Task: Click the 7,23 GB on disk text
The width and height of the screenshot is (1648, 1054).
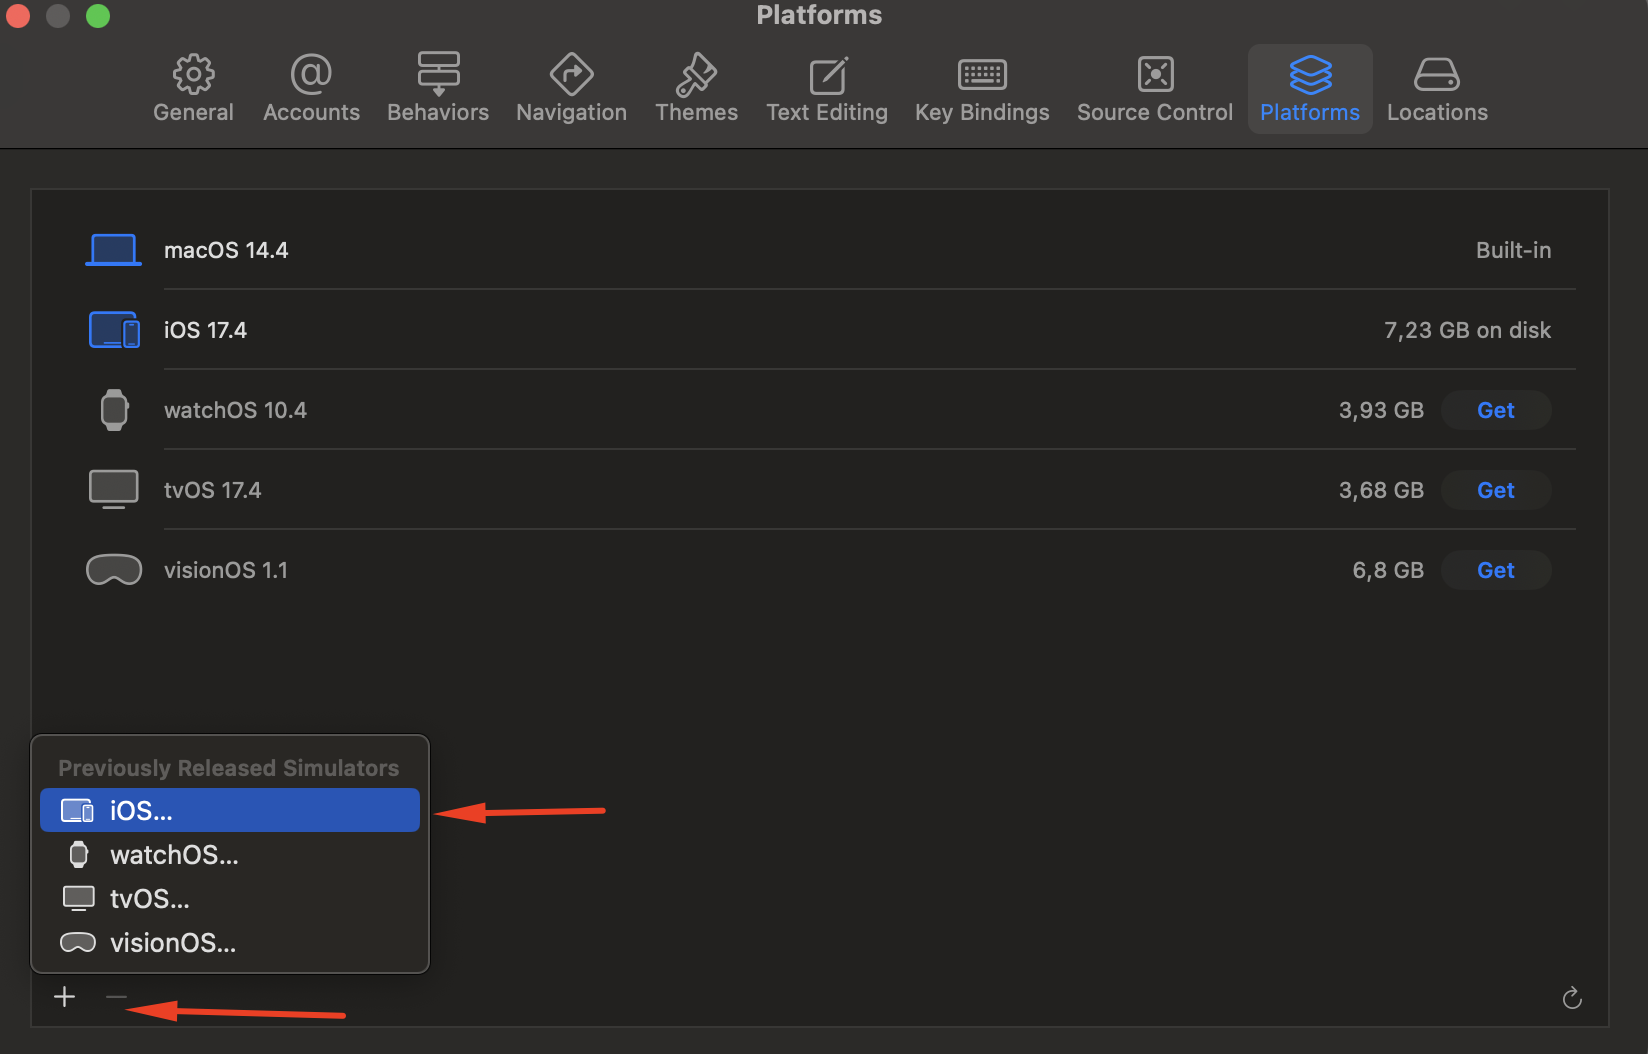Action: [1468, 330]
